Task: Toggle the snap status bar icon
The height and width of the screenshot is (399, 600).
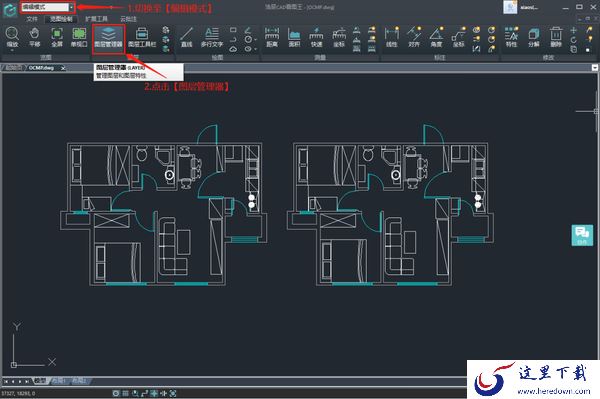Action: coord(116,393)
